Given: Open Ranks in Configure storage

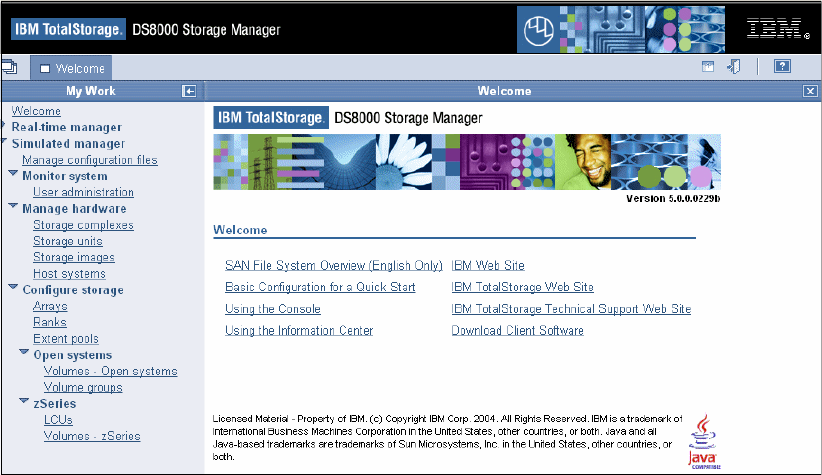Looking at the screenshot, I should [x=50, y=322].
